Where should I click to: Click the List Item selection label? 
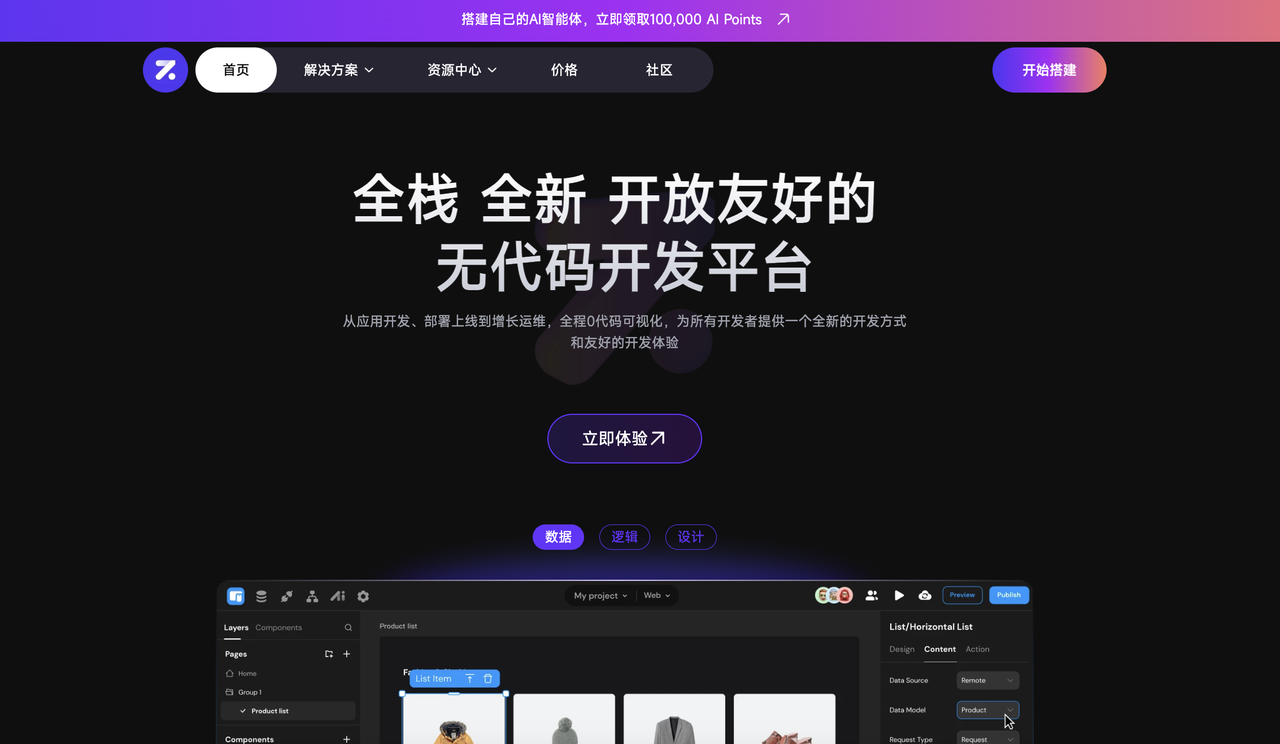(433, 678)
